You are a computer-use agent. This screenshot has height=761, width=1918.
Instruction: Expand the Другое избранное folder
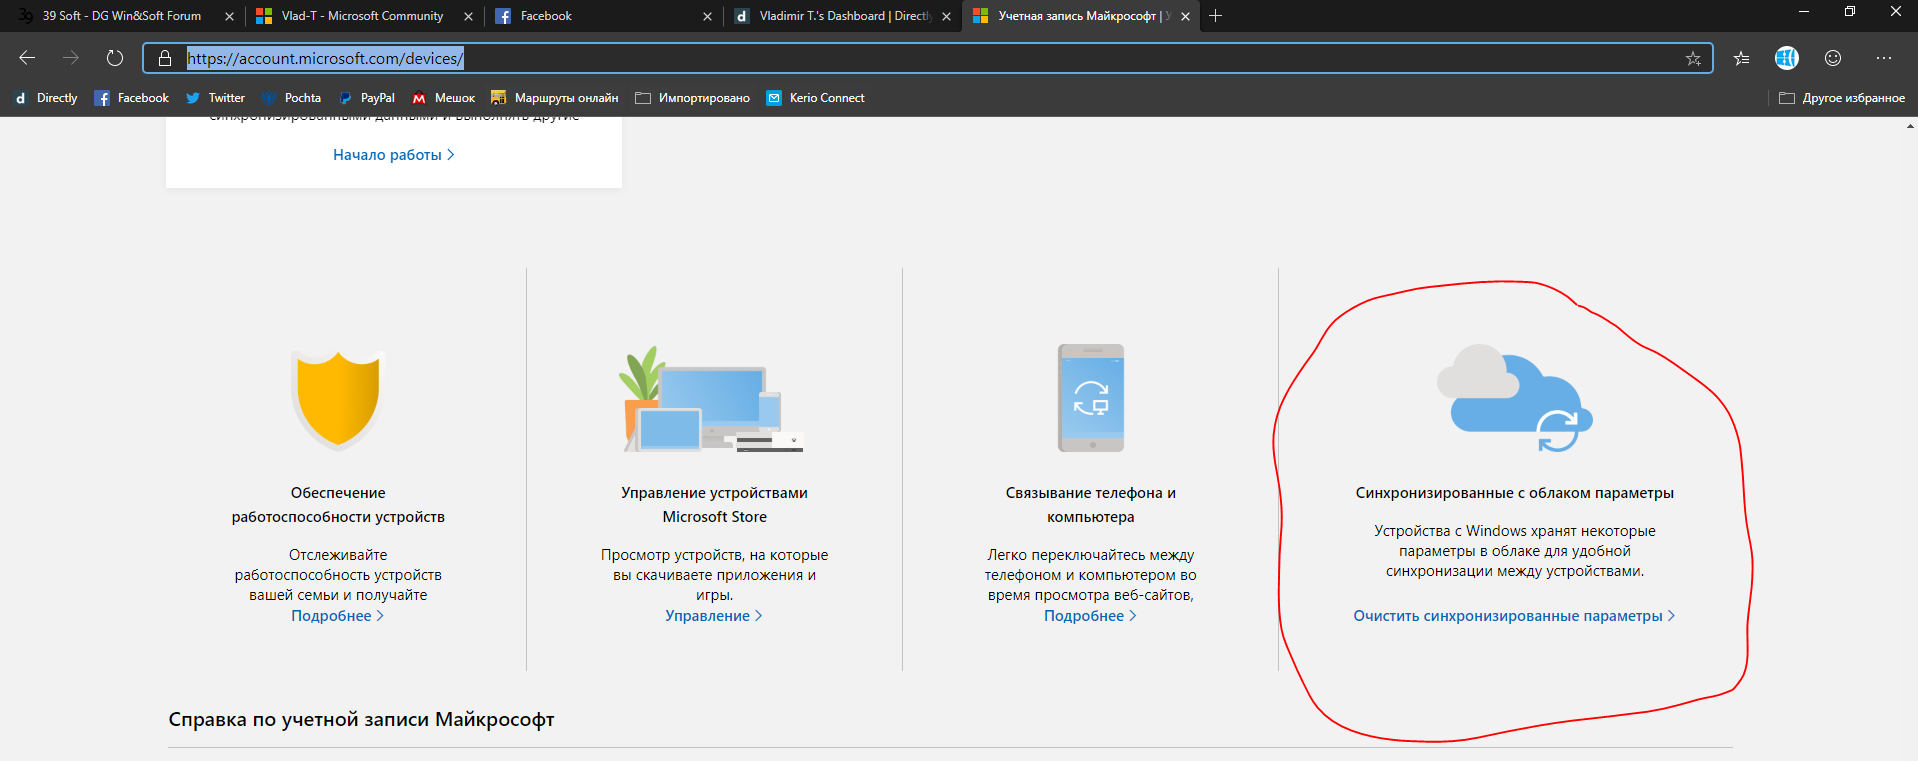pos(1842,98)
